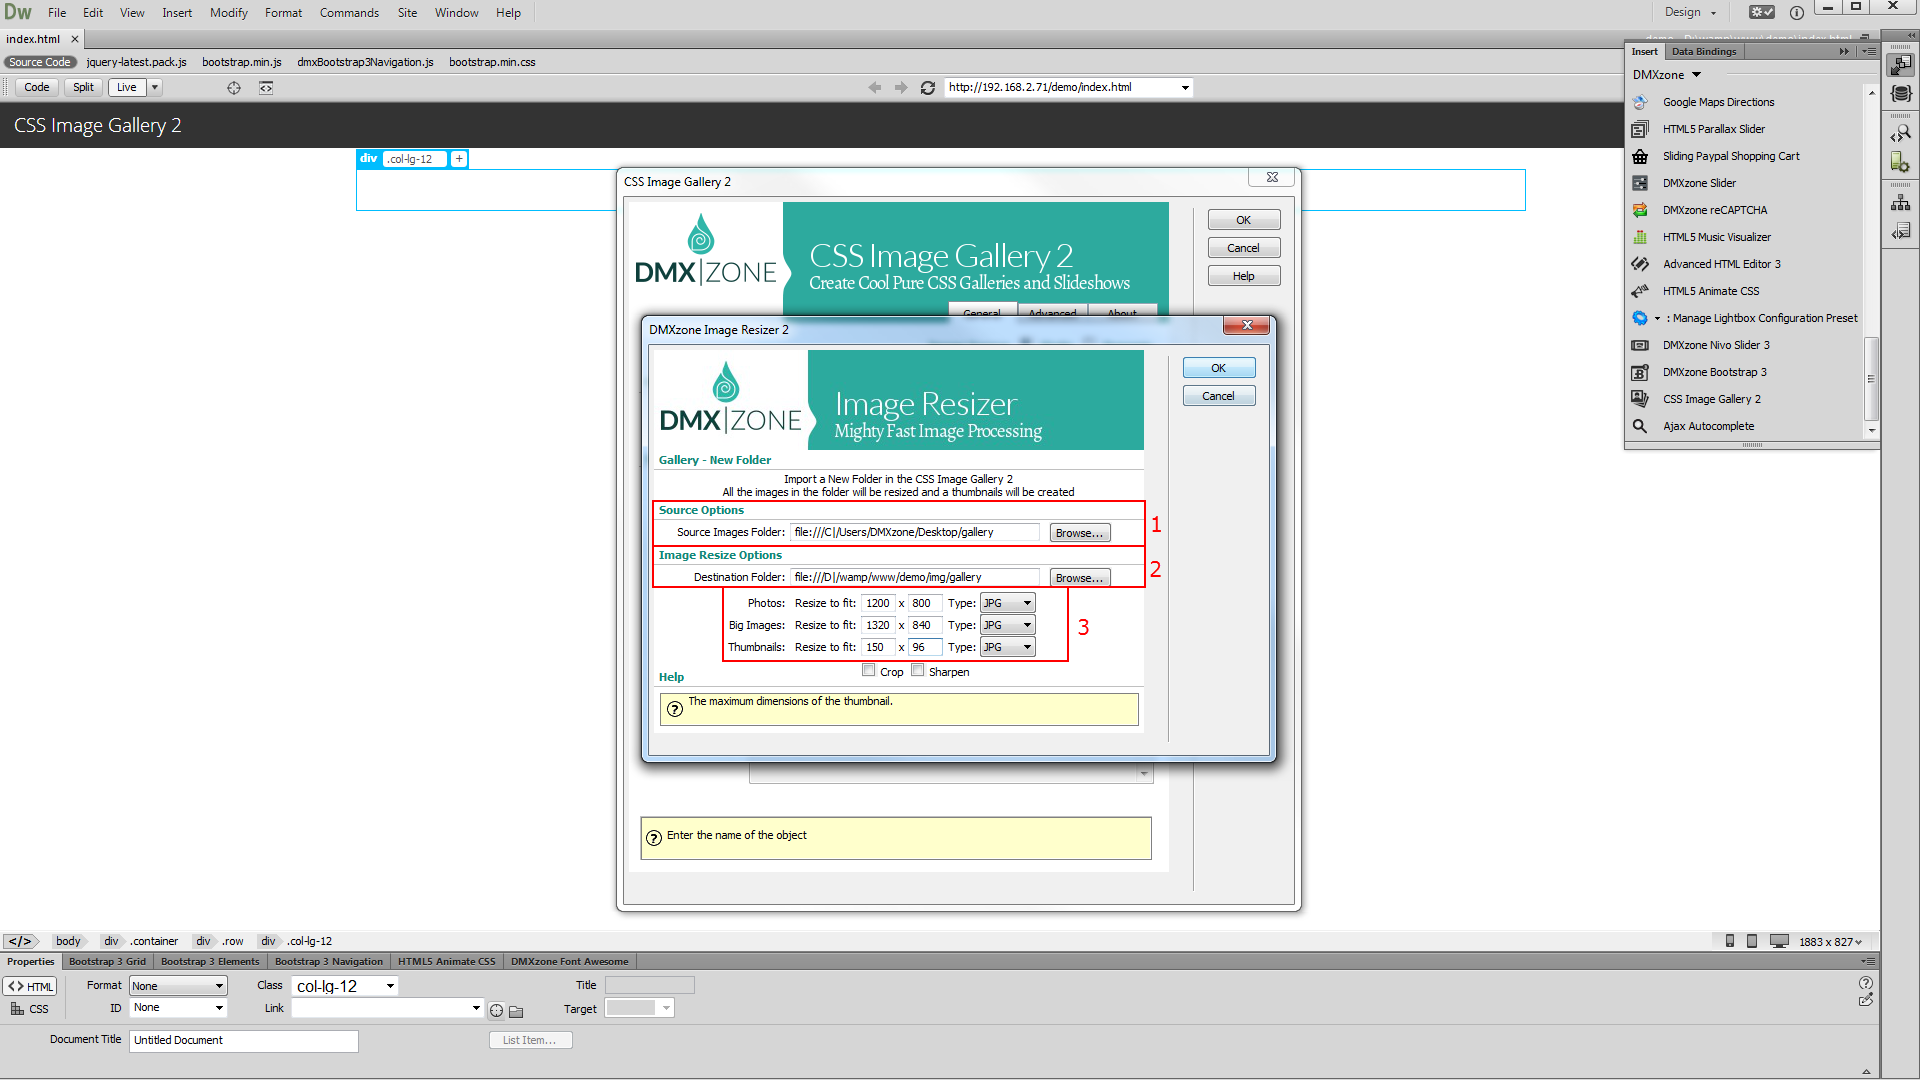The image size is (1920, 1080).
Task: Click the col-lg-12 add class plus button
Action: click(x=459, y=159)
